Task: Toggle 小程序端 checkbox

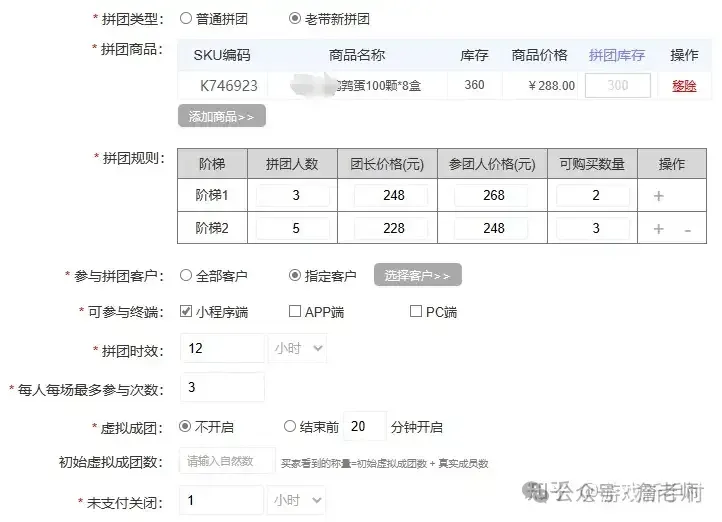Action: pos(186,312)
